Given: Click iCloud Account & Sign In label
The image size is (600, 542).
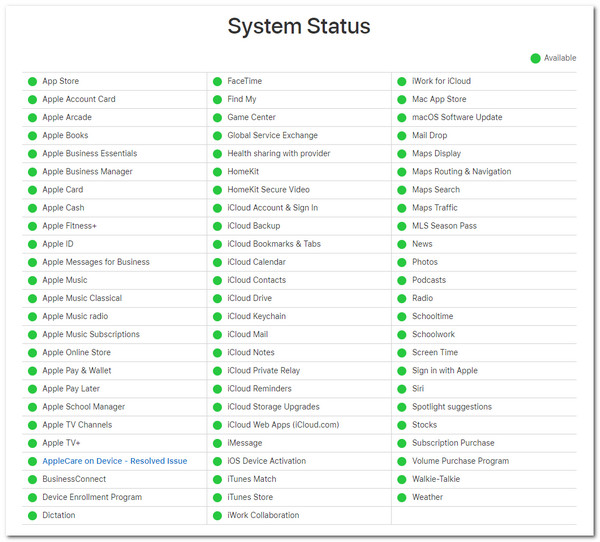Looking at the screenshot, I should tap(272, 207).
